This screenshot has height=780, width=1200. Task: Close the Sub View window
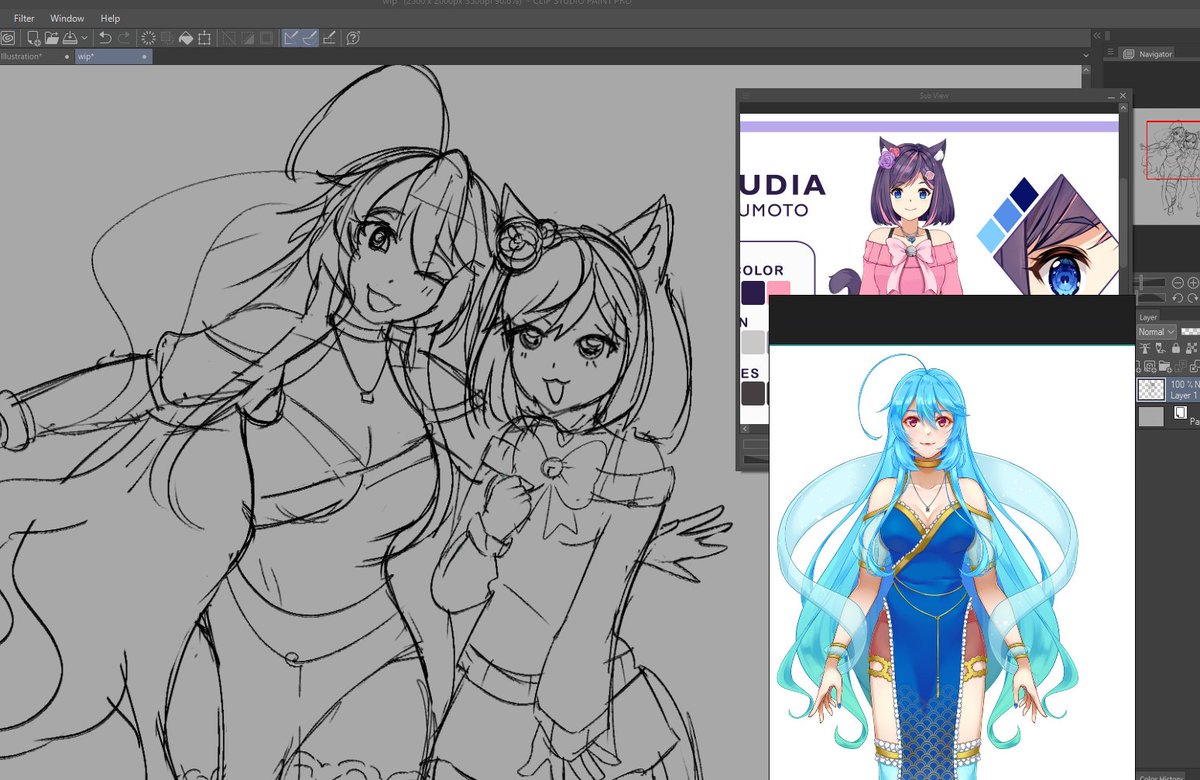tap(1124, 95)
